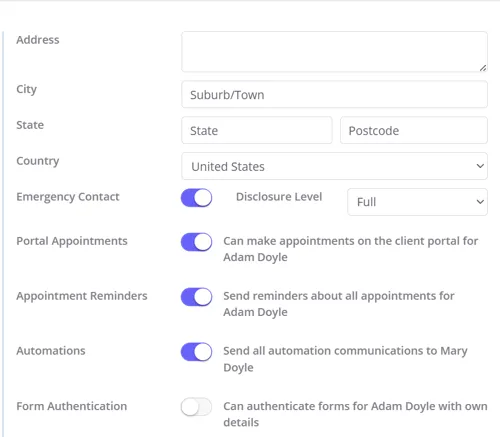Click the State input field
The image size is (500, 437).
257,130
